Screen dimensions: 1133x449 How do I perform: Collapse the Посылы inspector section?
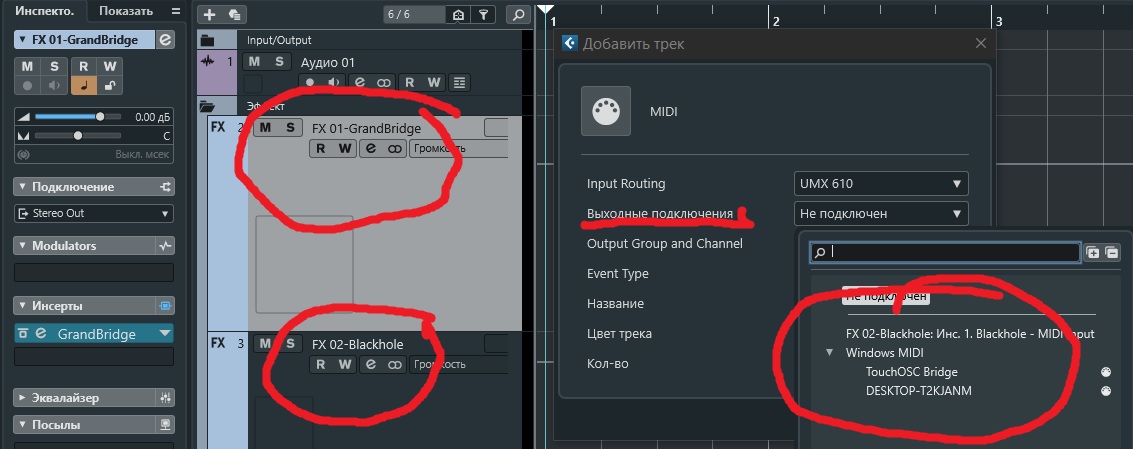click(x=22, y=425)
